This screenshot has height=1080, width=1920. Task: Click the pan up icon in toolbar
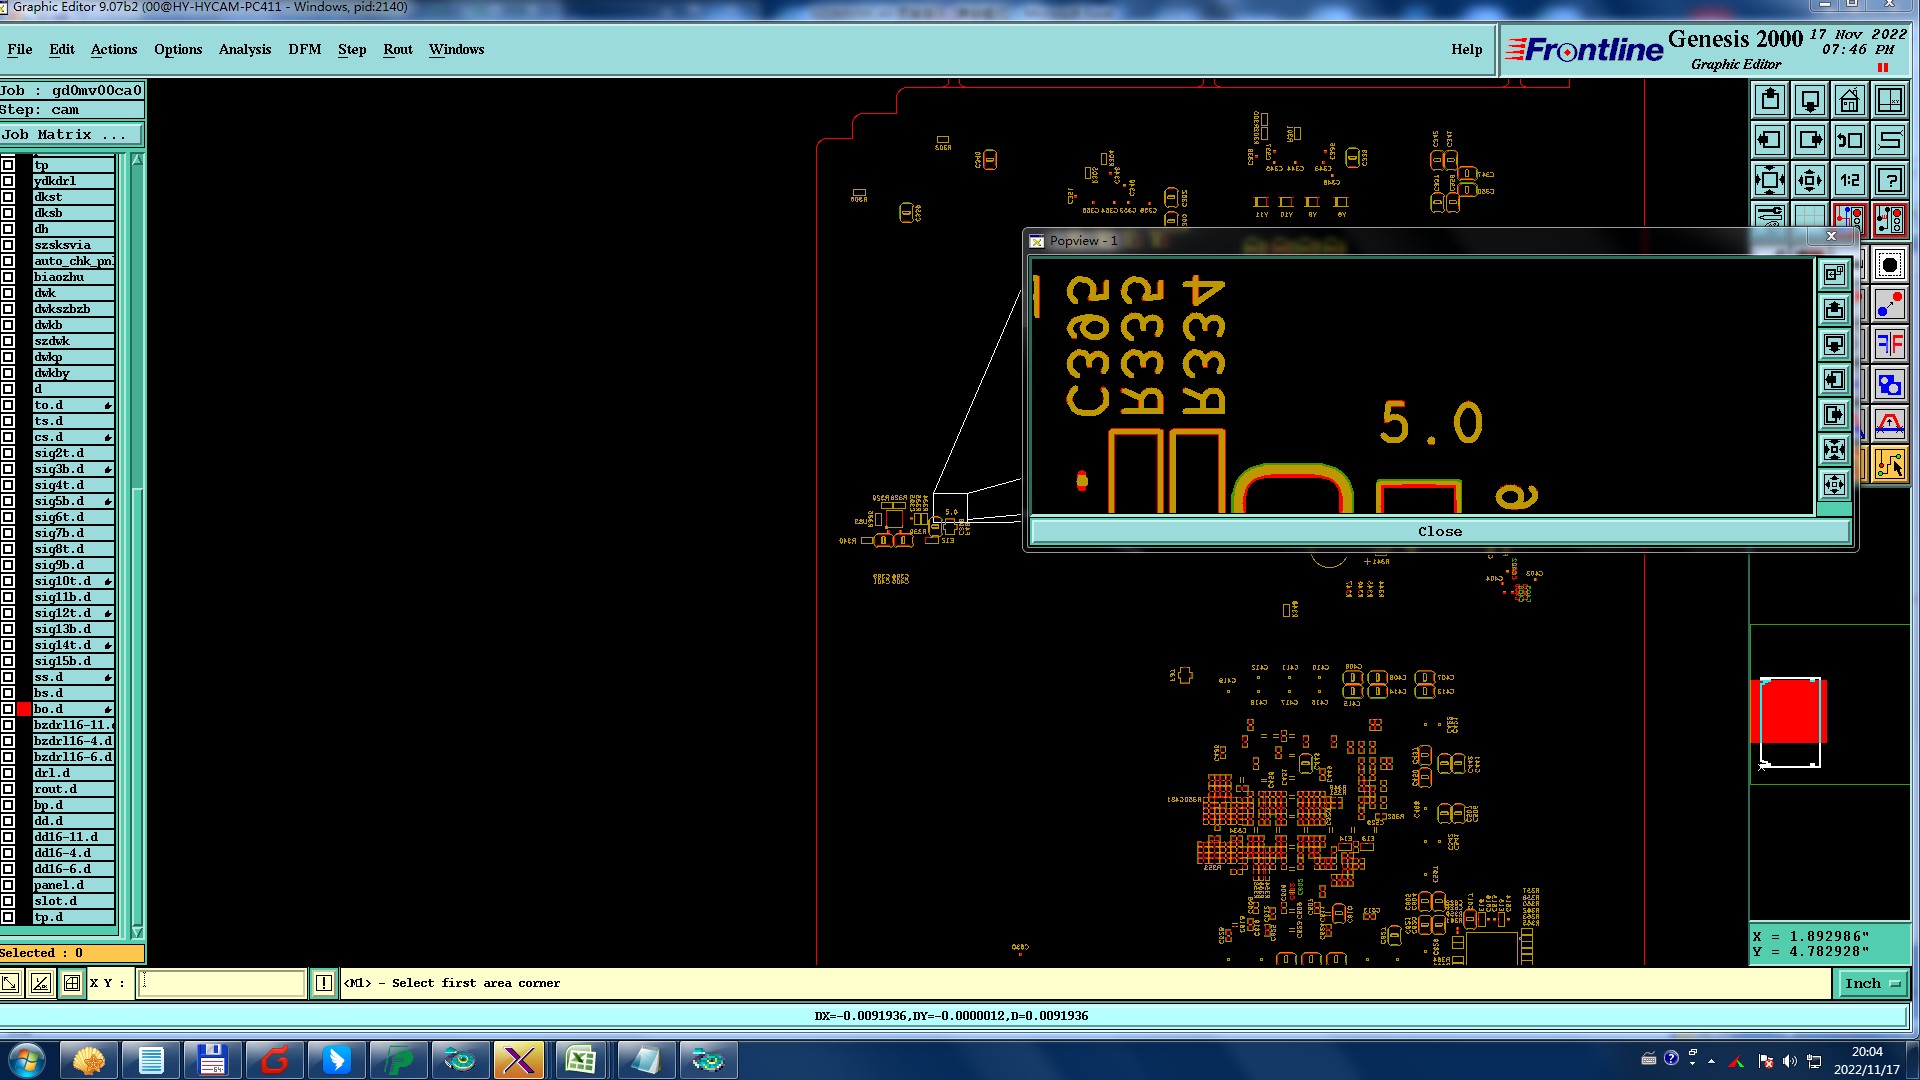click(x=1770, y=100)
